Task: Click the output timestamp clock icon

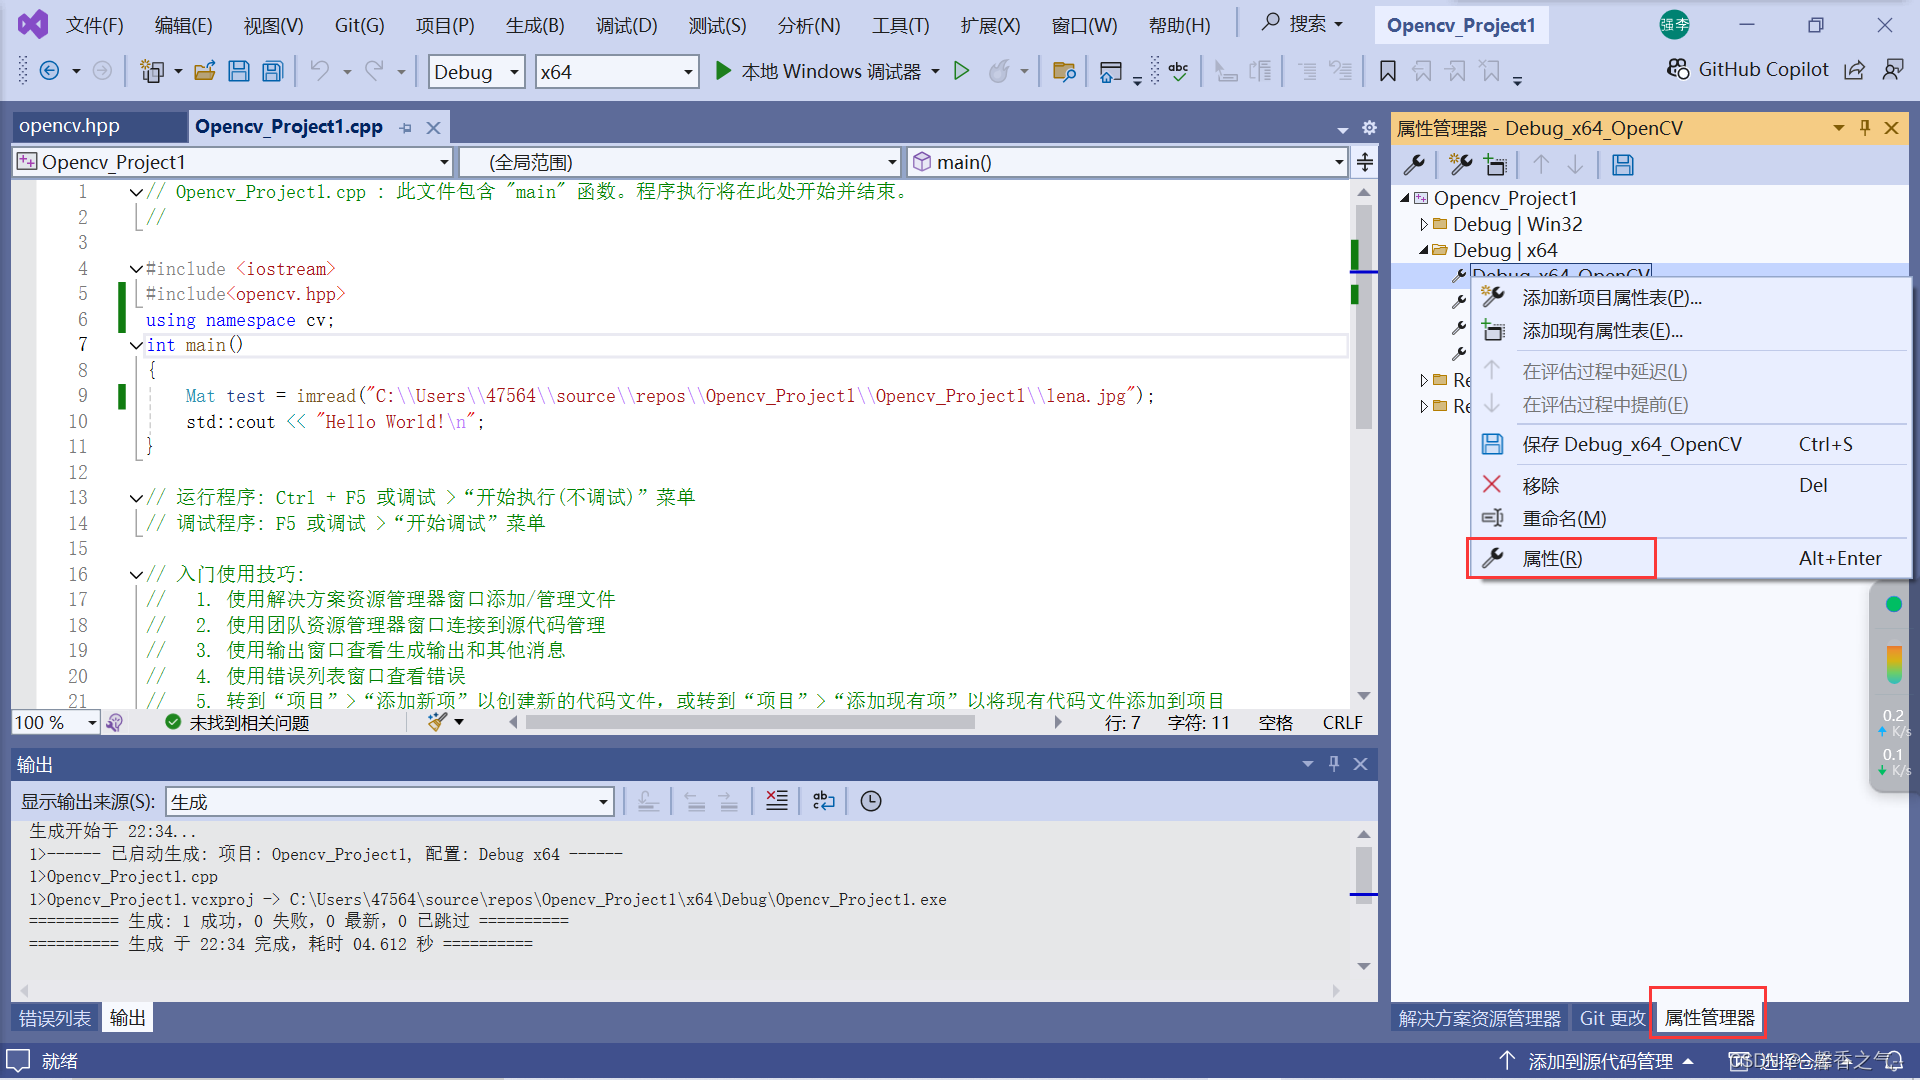Action: [870, 801]
